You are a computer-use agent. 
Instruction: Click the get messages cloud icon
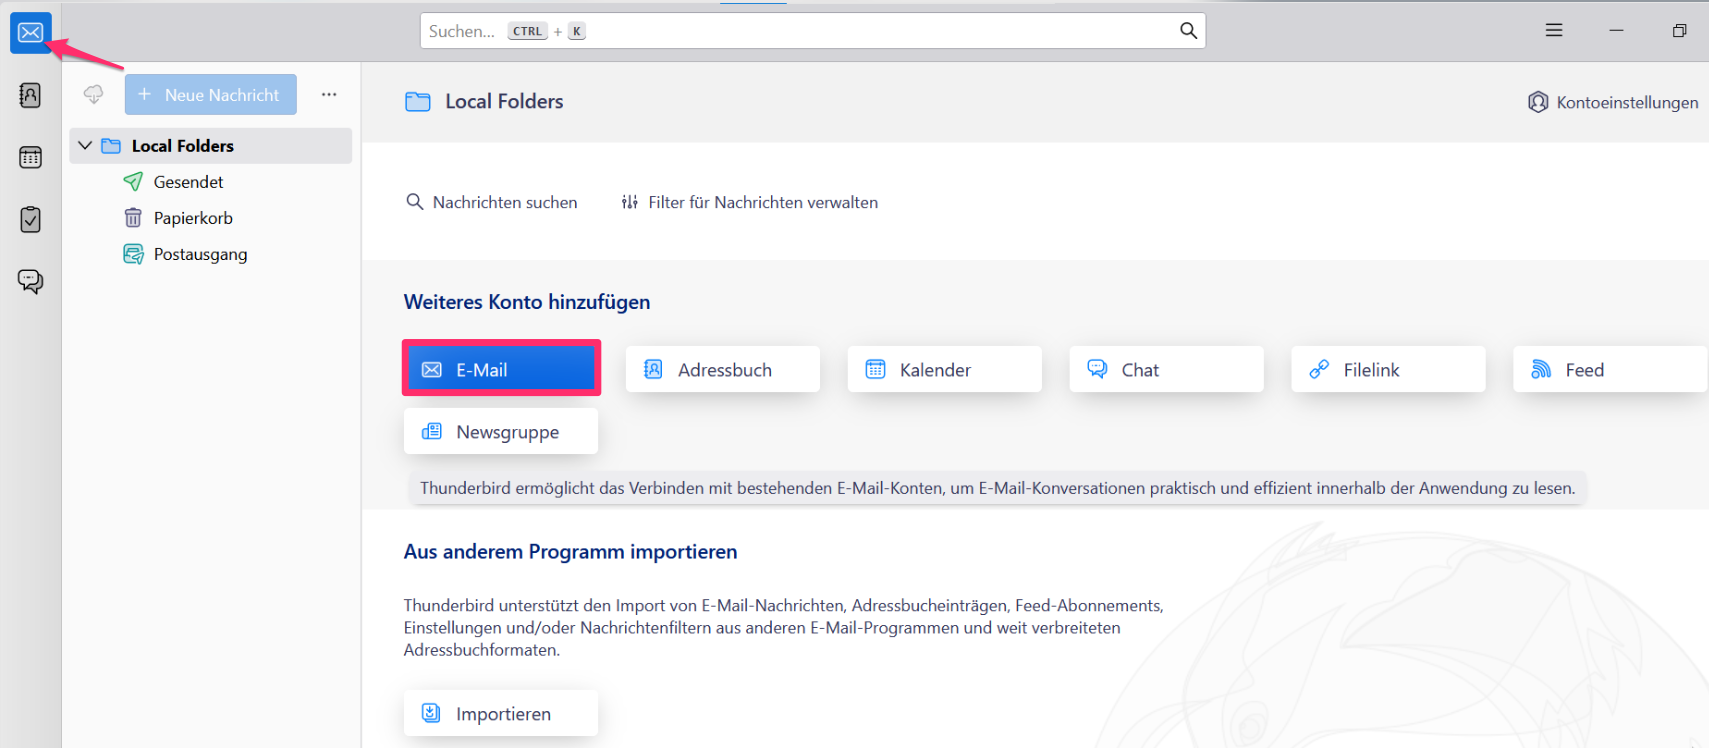tap(93, 94)
